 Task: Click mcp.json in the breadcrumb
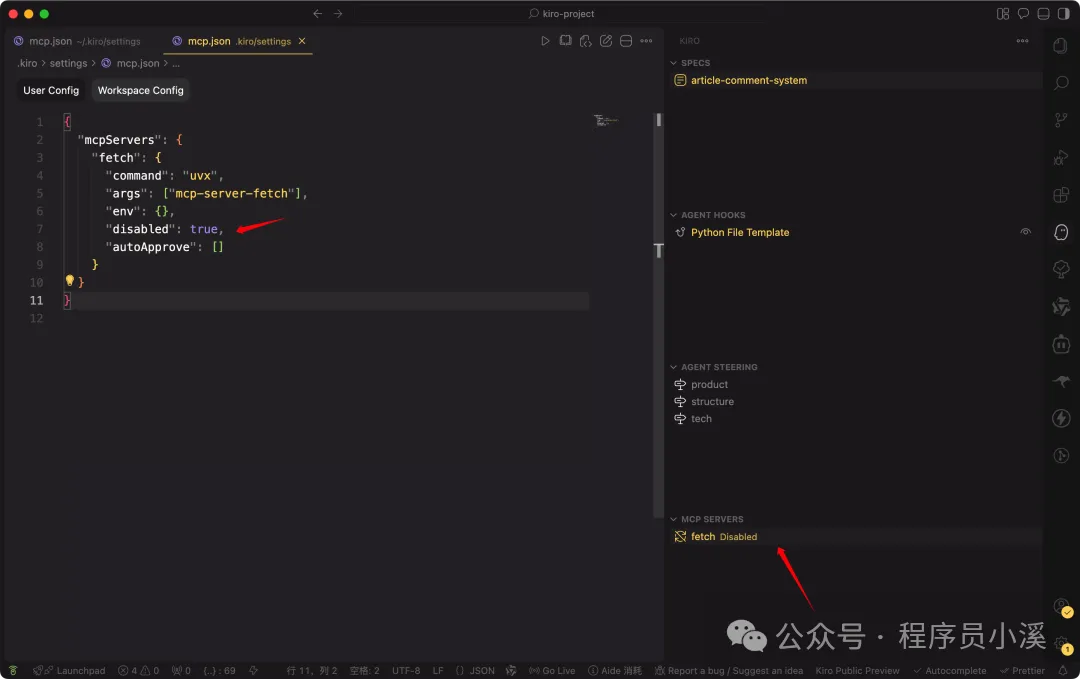[138, 63]
